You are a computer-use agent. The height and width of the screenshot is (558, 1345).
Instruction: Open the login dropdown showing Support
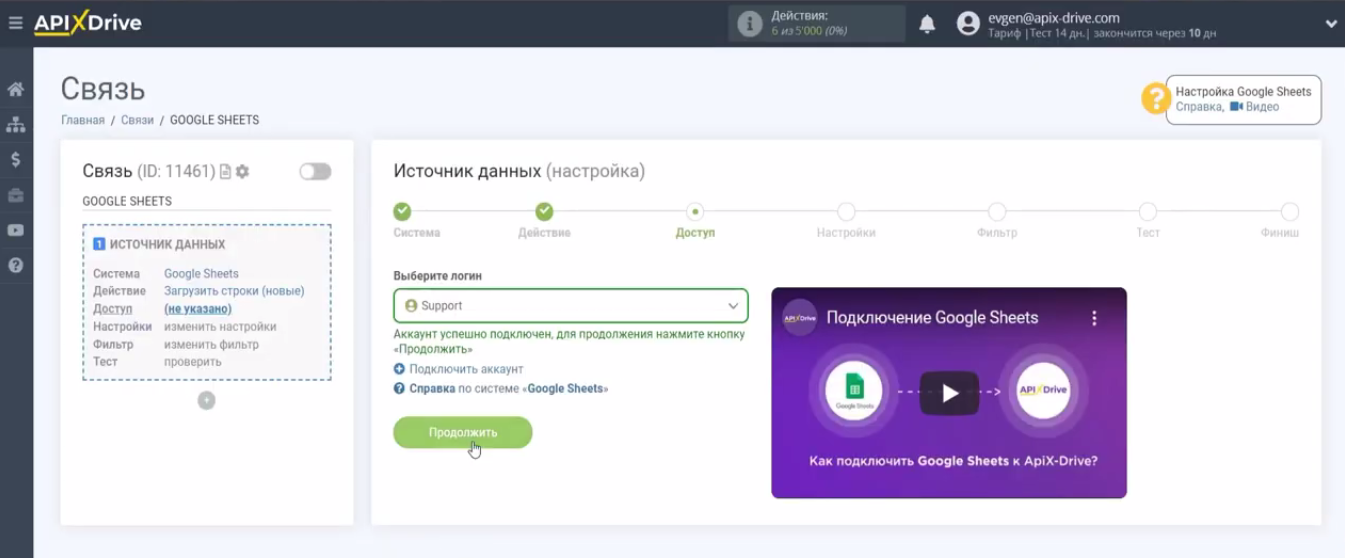[x=571, y=306]
